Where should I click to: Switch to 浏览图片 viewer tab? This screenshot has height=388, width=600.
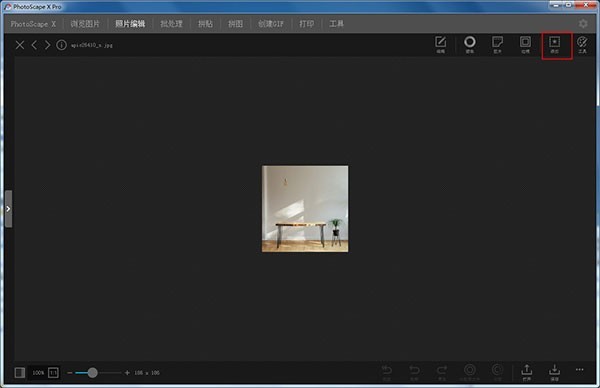[85, 24]
